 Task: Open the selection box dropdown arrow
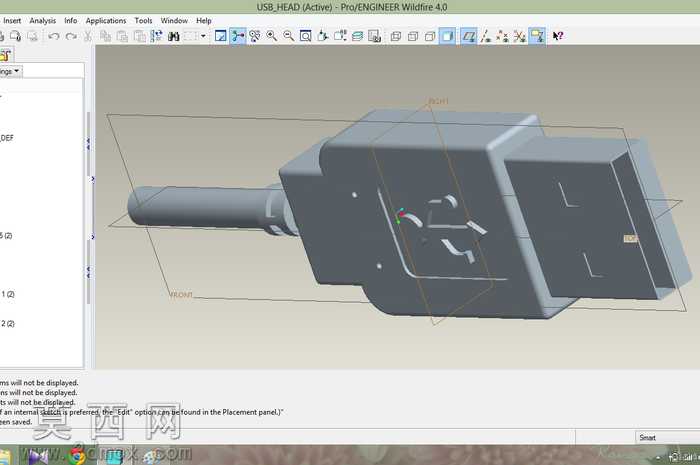pyautogui.click(x=203, y=36)
